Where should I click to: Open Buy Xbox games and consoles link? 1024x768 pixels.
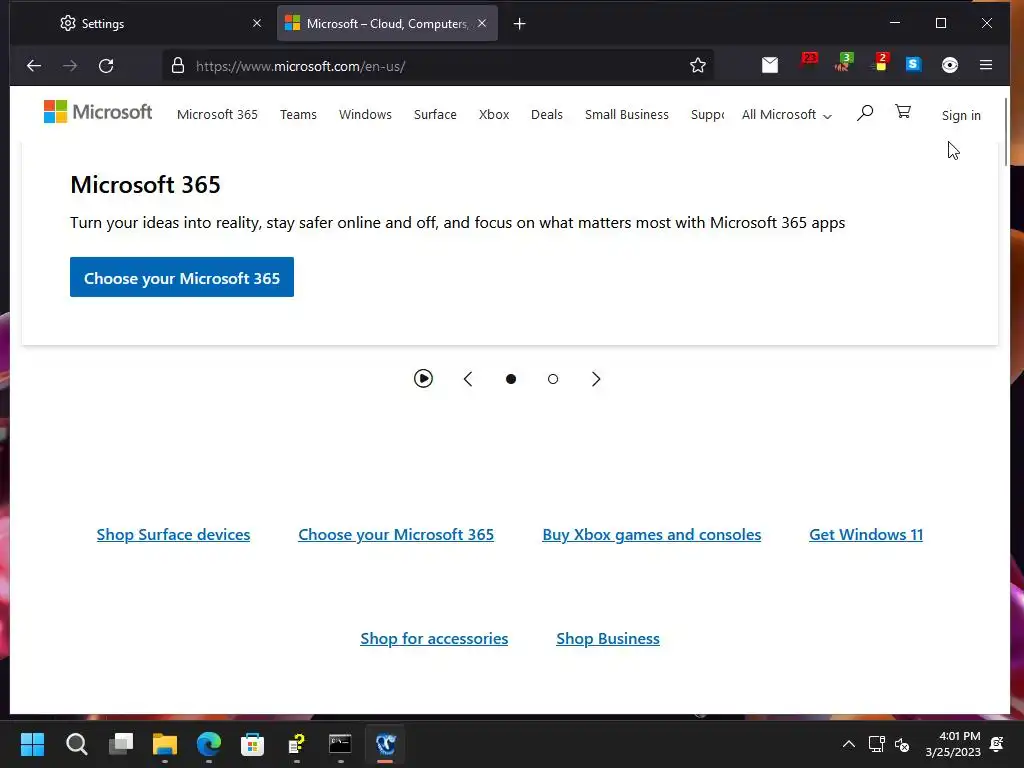651,534
